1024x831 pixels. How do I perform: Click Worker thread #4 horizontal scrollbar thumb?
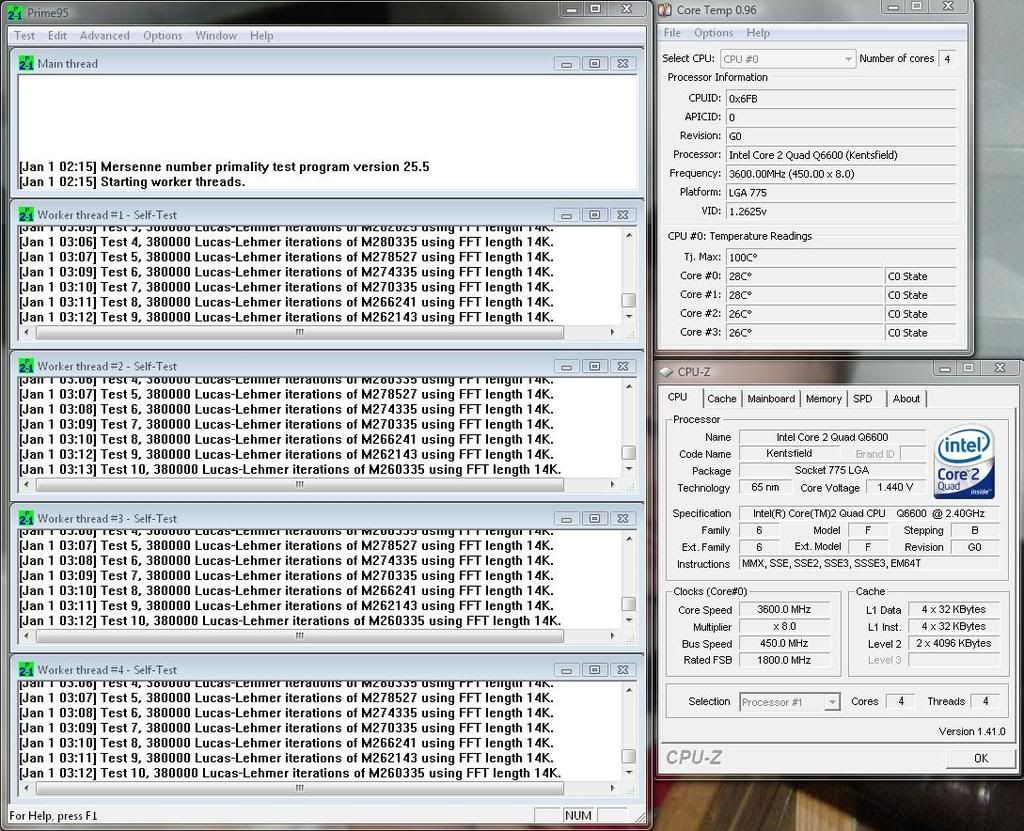click(x=300, y=789)
